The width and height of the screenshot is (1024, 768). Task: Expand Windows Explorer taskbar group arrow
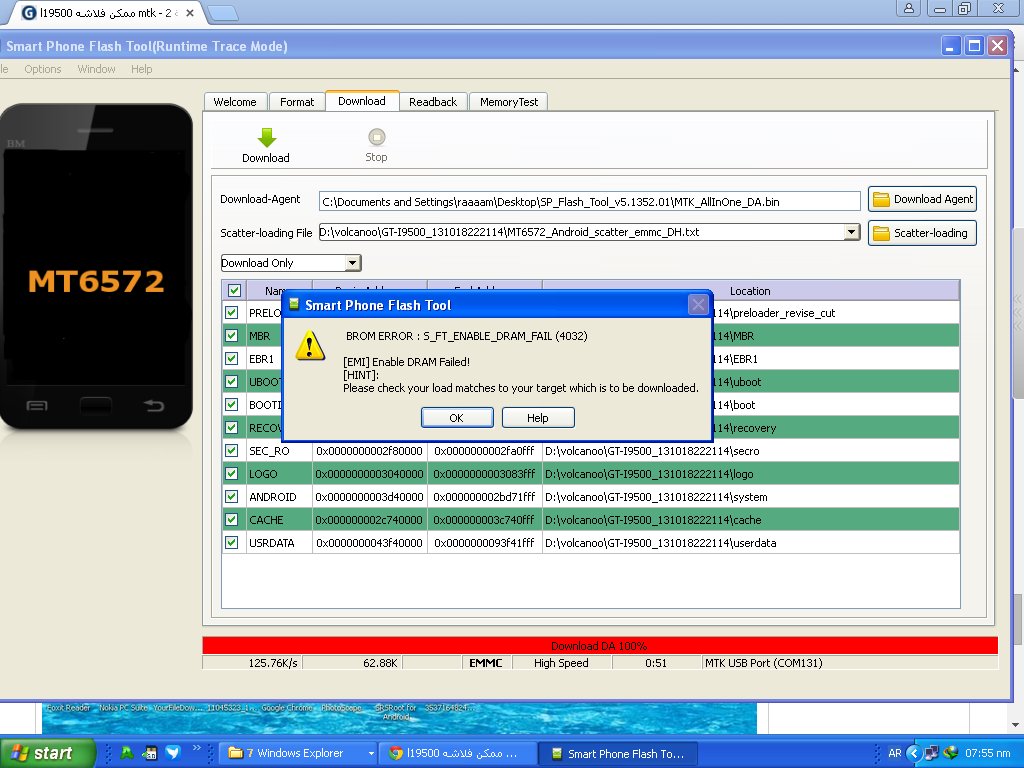(x=371, y=753)
